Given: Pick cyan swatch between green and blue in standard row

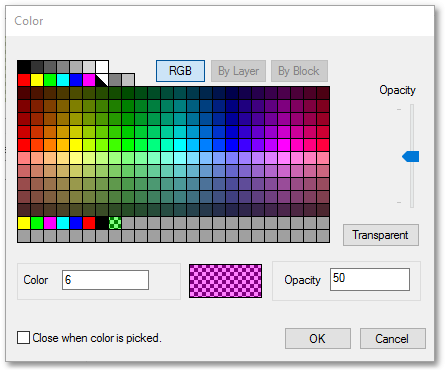Looking at the screenshot, I should point(63,80).
